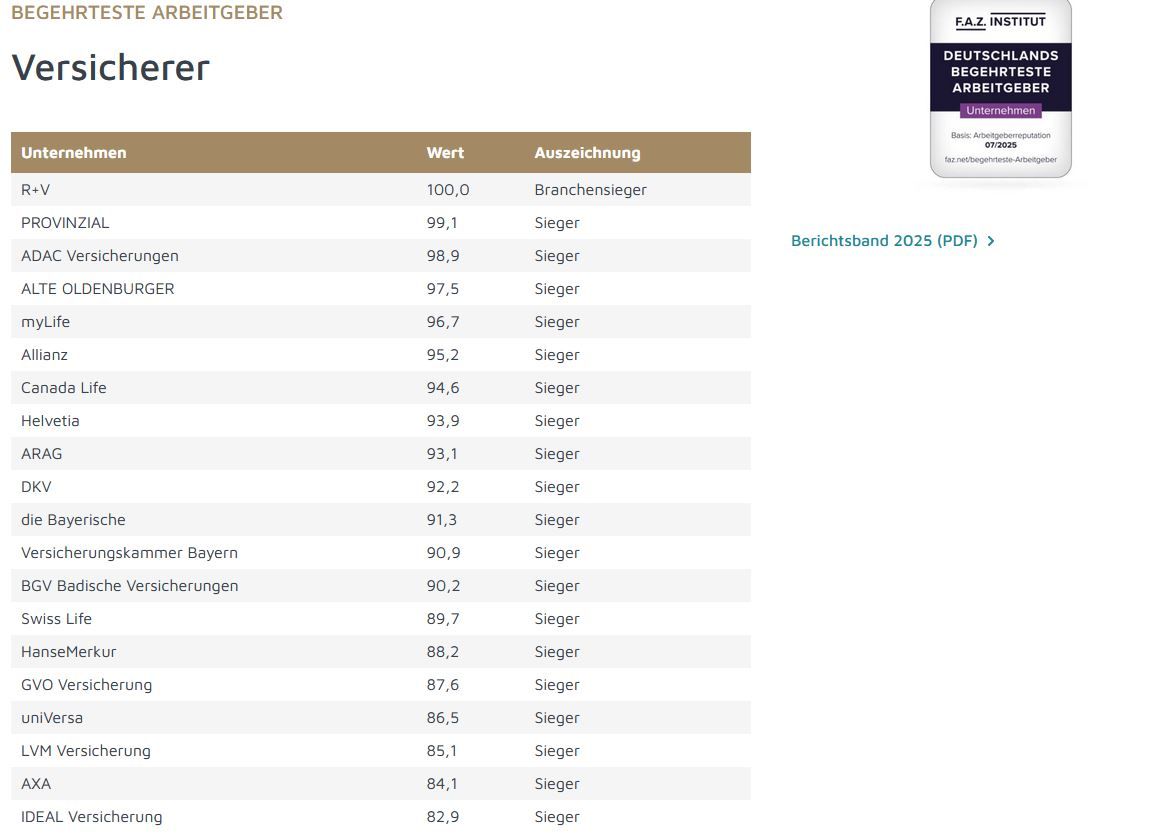Image resolution: width=1158 pixels, height=839 pixels.
Task: Select die Bayerische company name
Action: 73,520
